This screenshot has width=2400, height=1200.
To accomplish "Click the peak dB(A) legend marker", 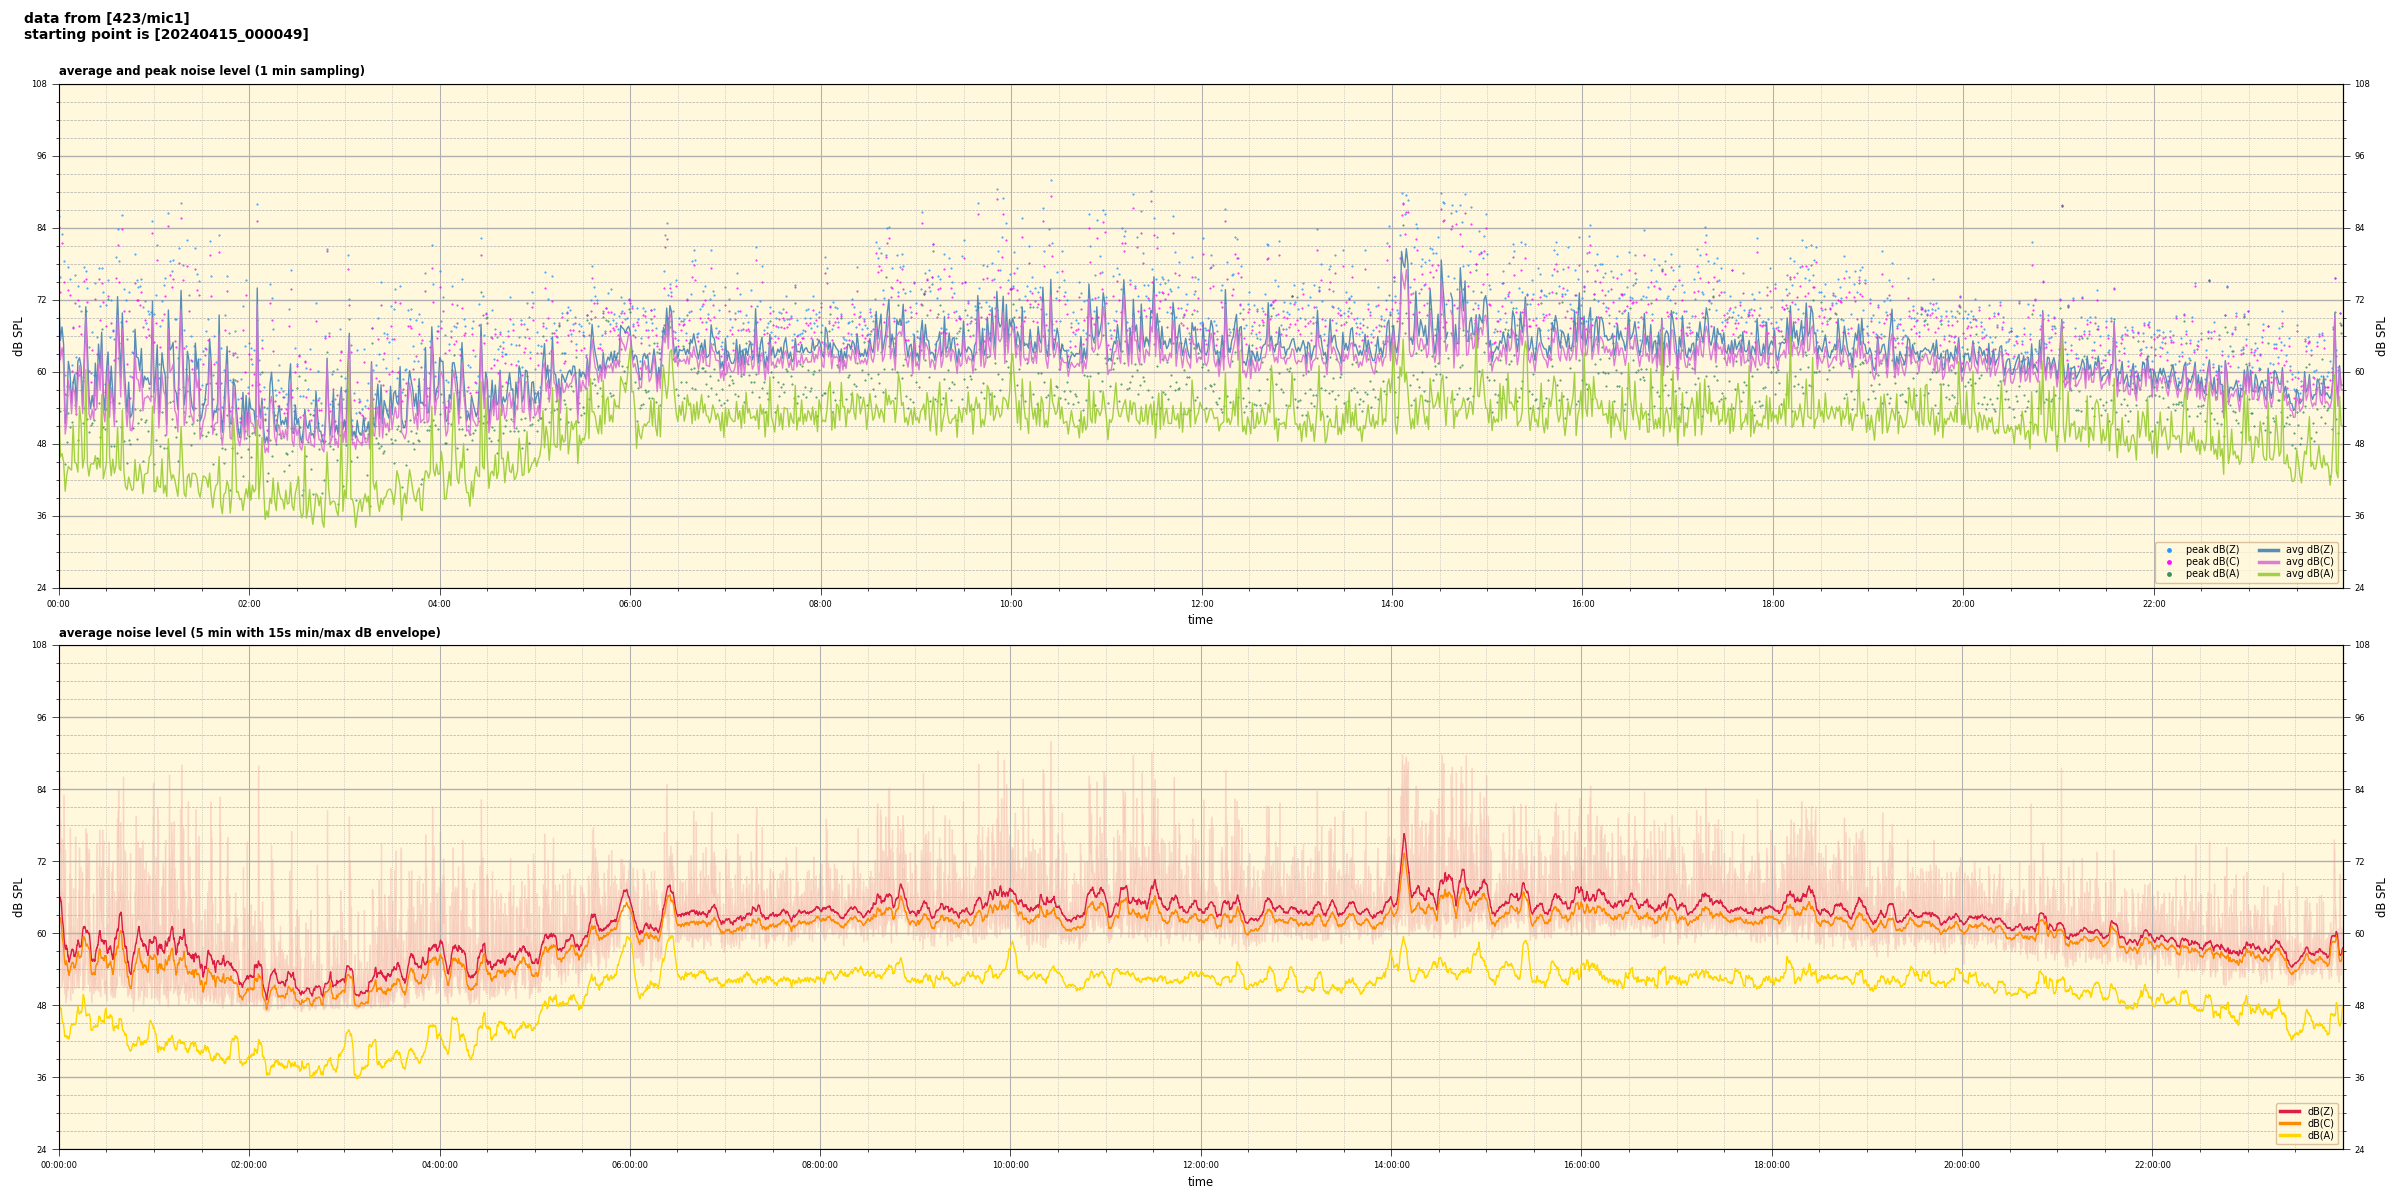I will pos(2169,574).
